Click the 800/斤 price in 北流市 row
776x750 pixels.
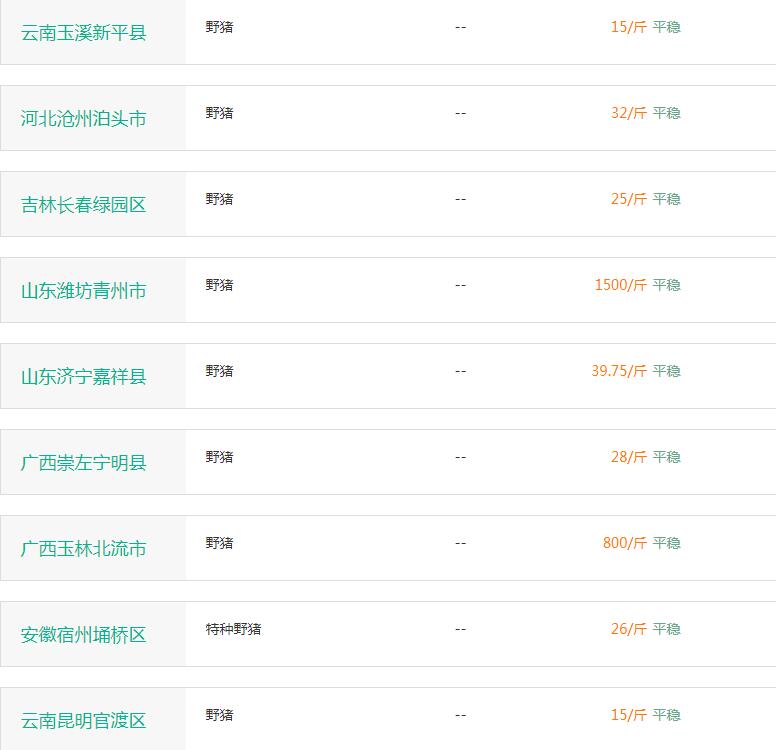tap(625, 543)
